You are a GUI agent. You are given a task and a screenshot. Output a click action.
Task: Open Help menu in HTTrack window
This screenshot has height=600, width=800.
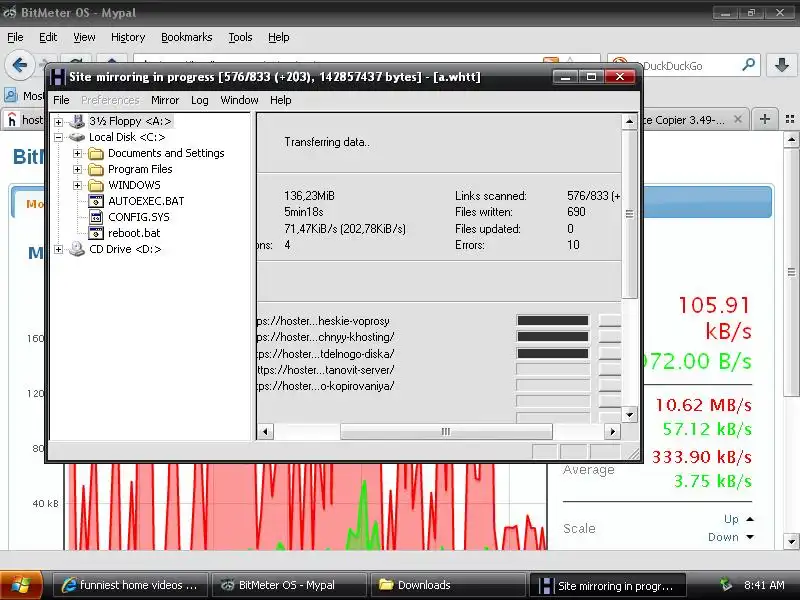click(281, 100)
